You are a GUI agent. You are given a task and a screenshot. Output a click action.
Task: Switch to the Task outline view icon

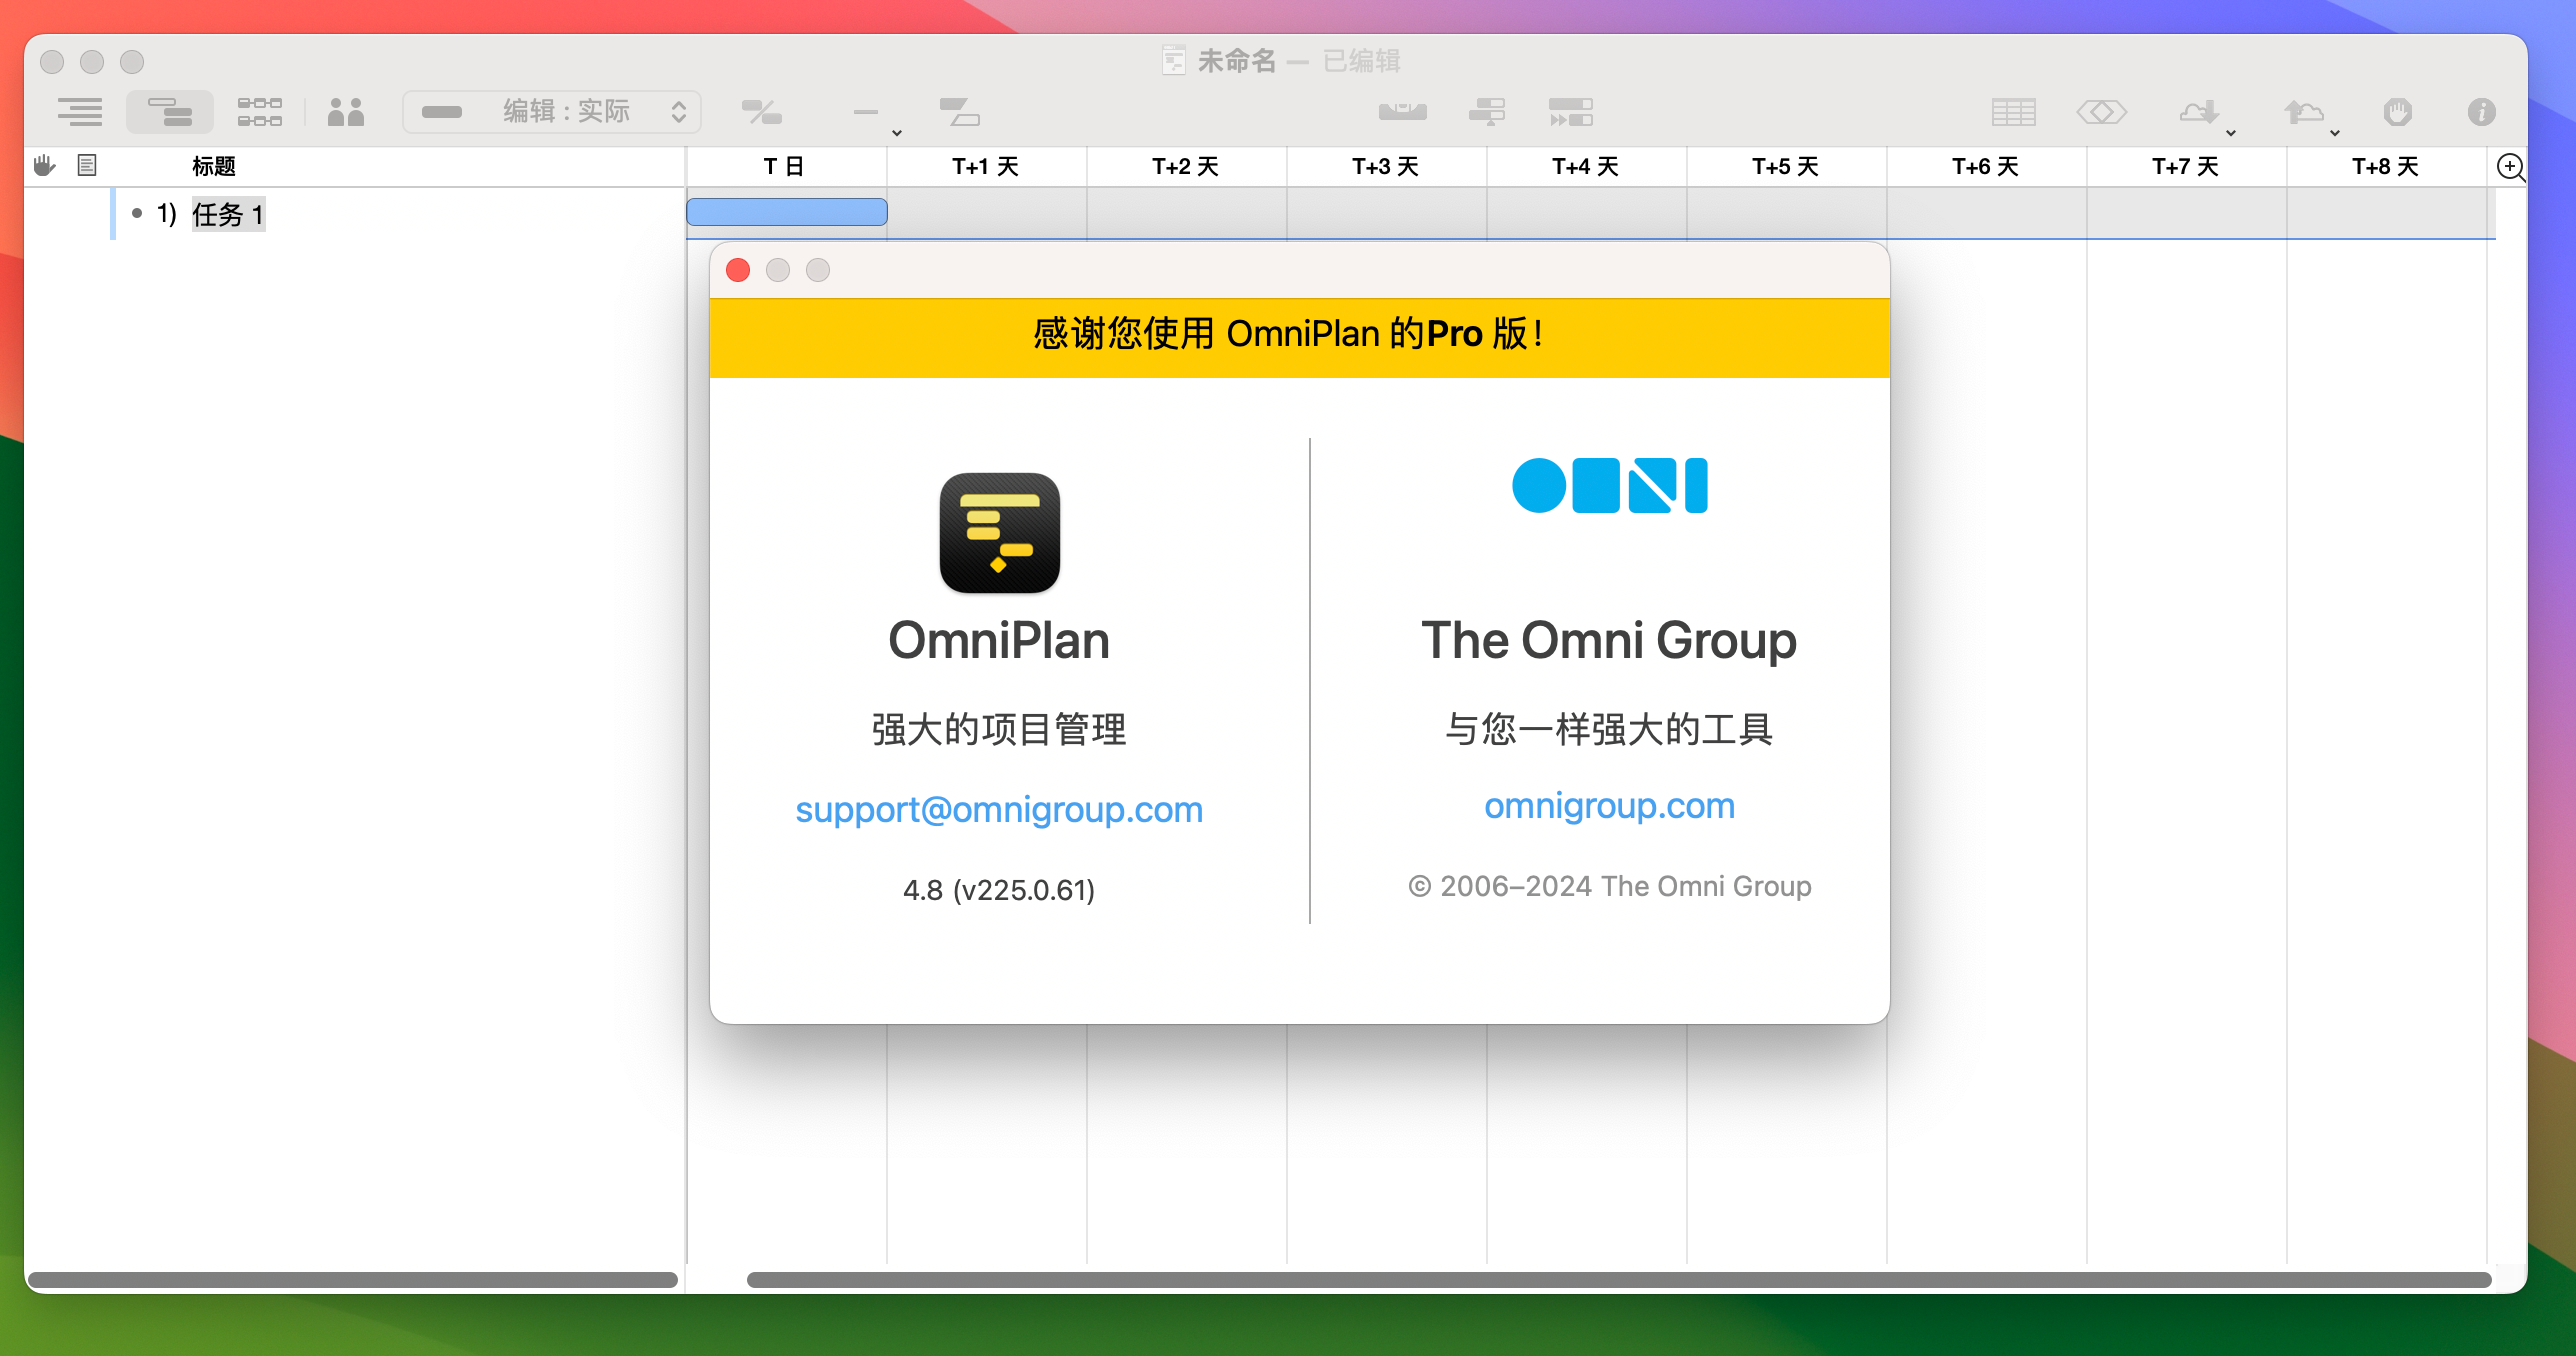80,111
